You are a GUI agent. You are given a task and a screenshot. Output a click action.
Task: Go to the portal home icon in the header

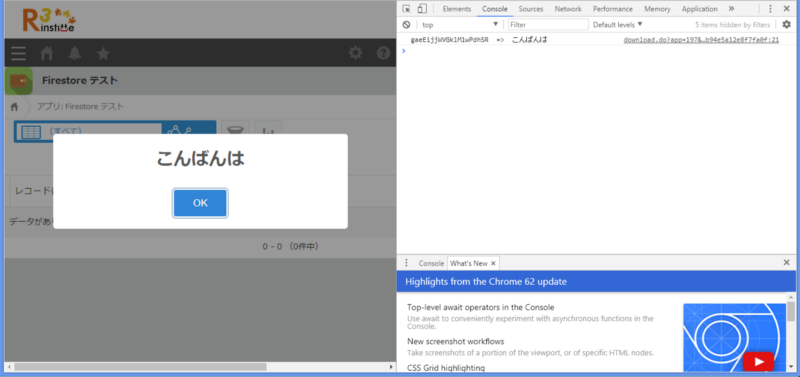pos(47,53)
